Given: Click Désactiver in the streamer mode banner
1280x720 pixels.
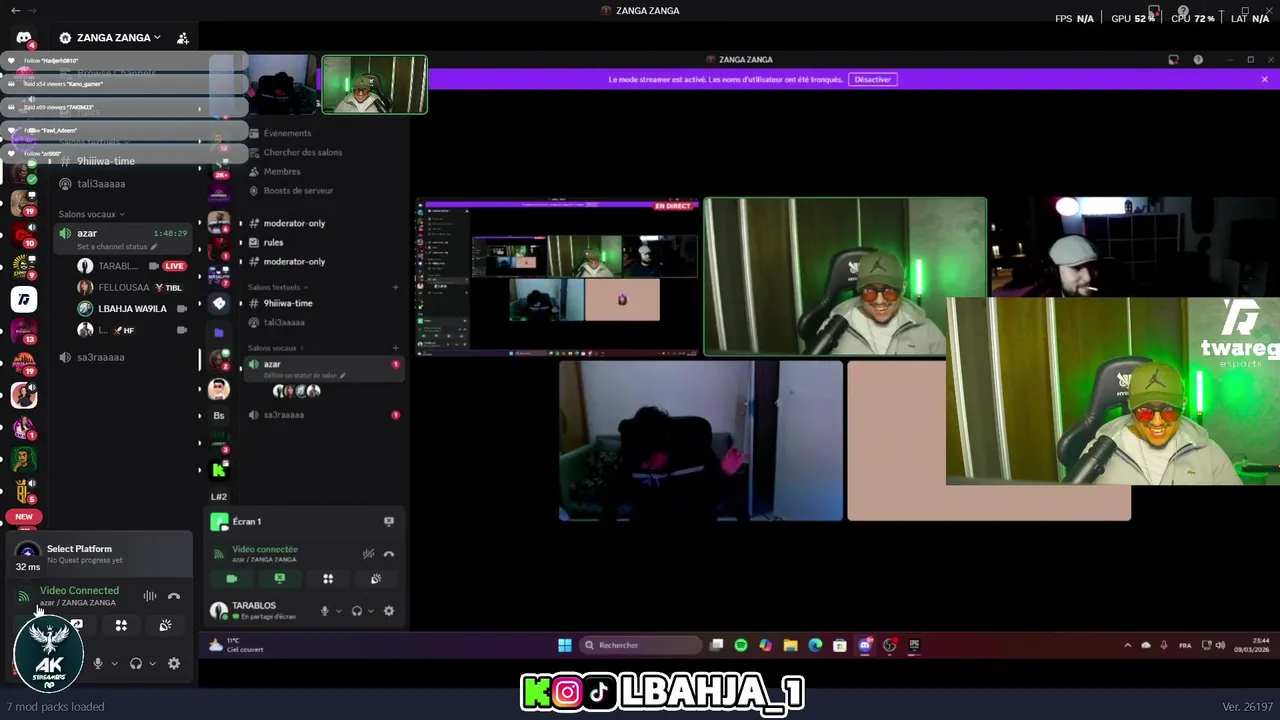Looking at the screenshot, I should (x=873, y=79).
